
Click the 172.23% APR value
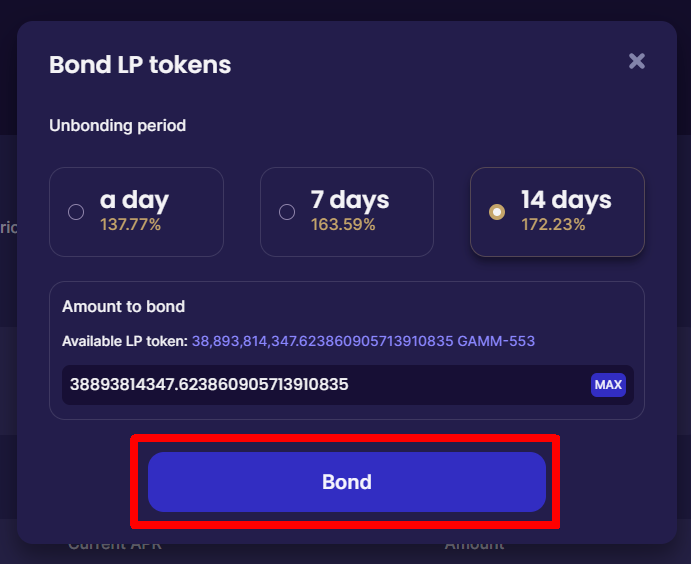coord(554,225)
